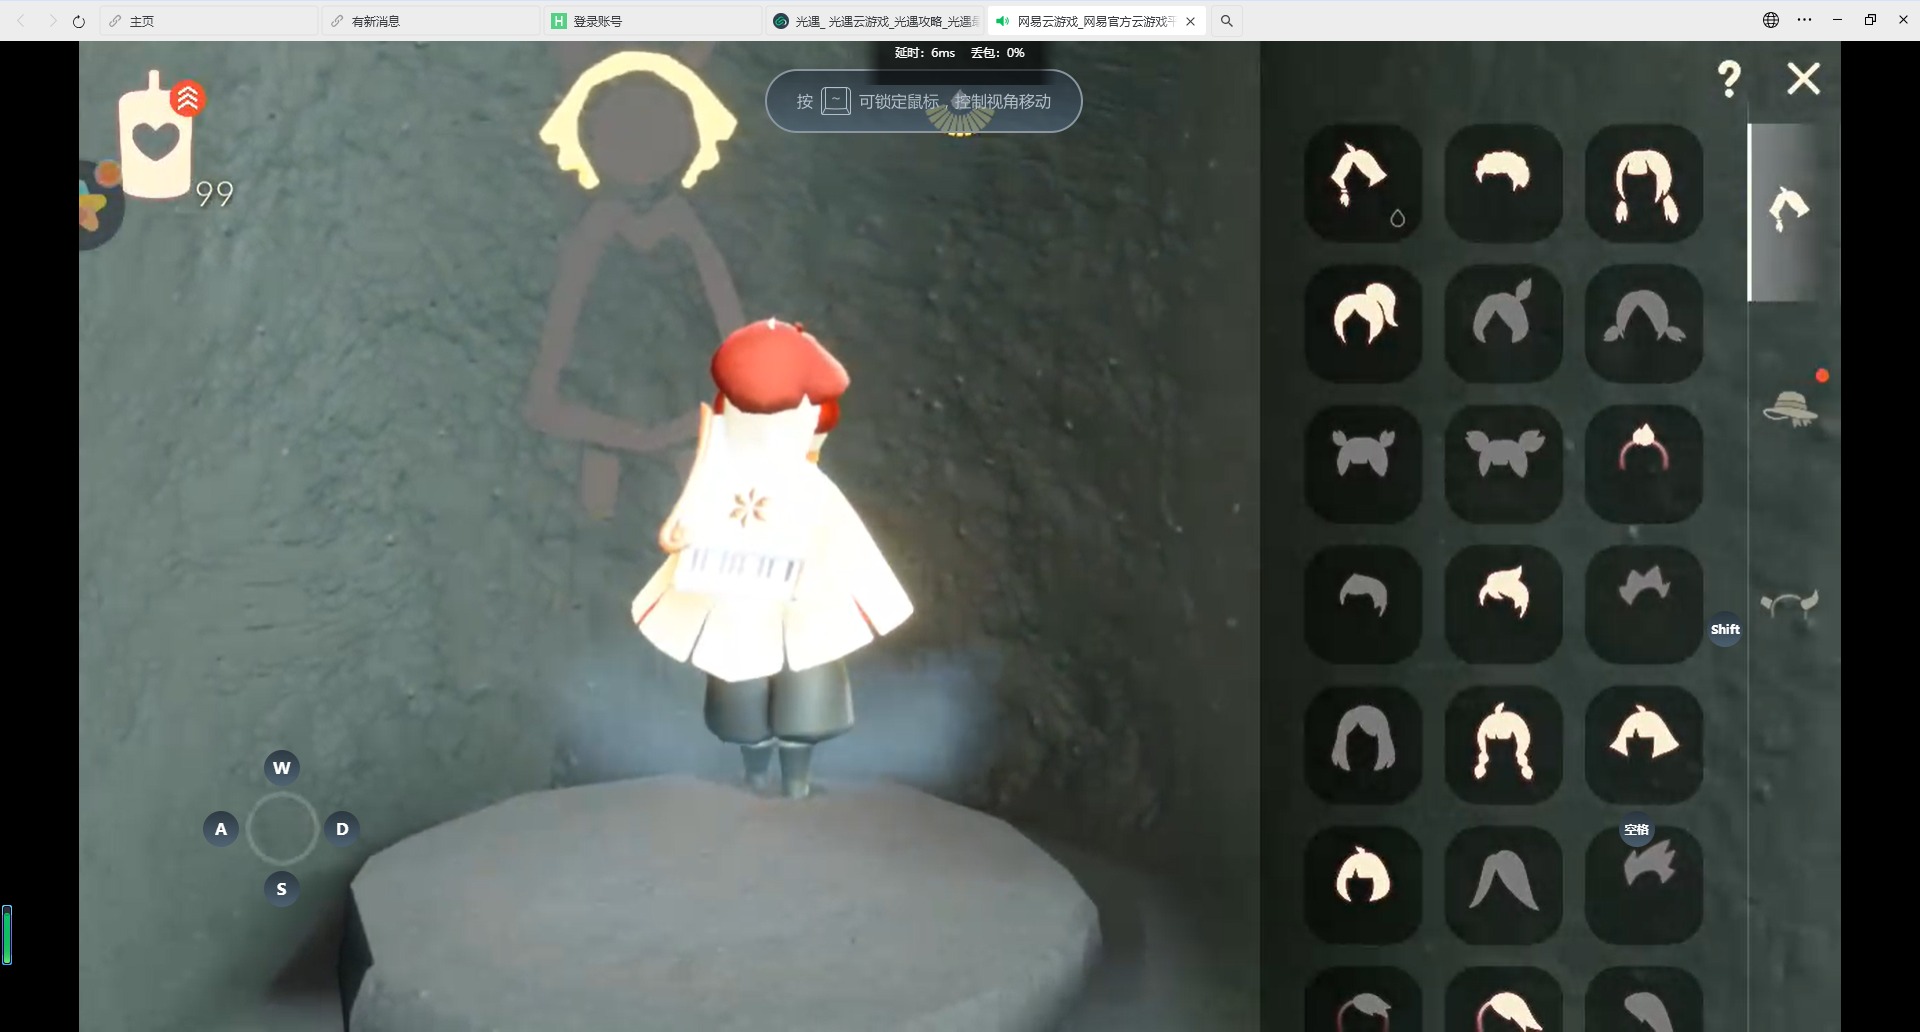Go forward with browser forward arrow
This screenshot has width=1920, height=1032.
pyautogui.click(x=52, y=21)
